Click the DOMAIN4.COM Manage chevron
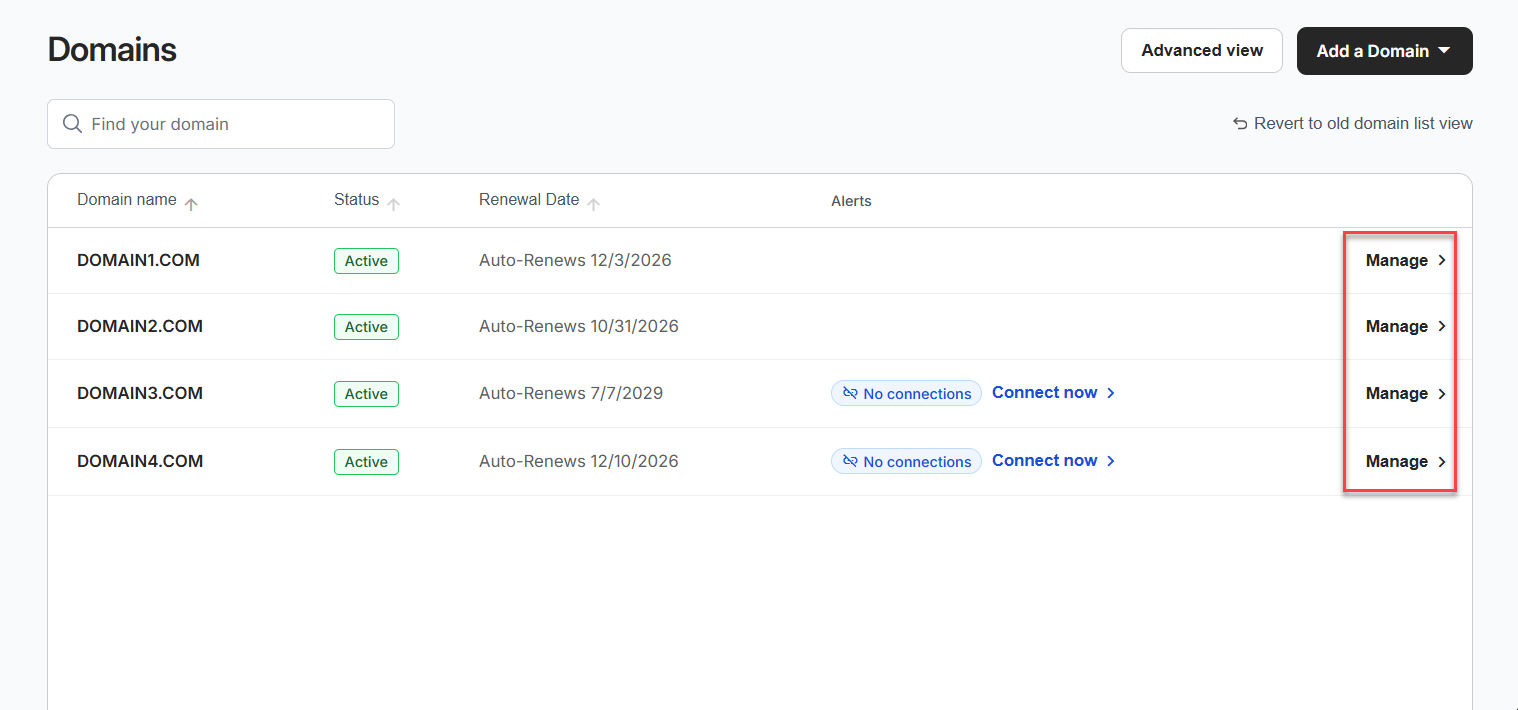The width and height of the screenshot is (1518, 710). coord(1442,461)
